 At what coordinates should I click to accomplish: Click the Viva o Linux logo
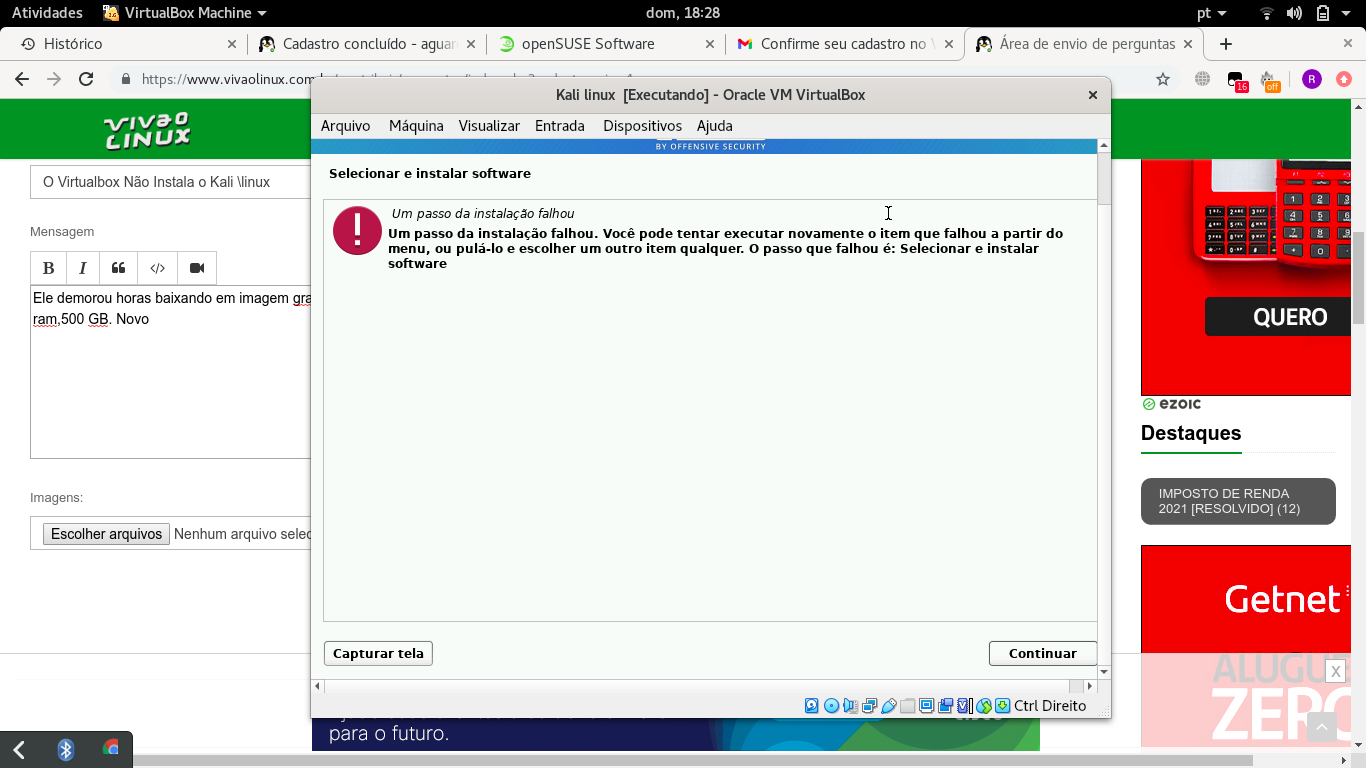(x=147, y=131)
